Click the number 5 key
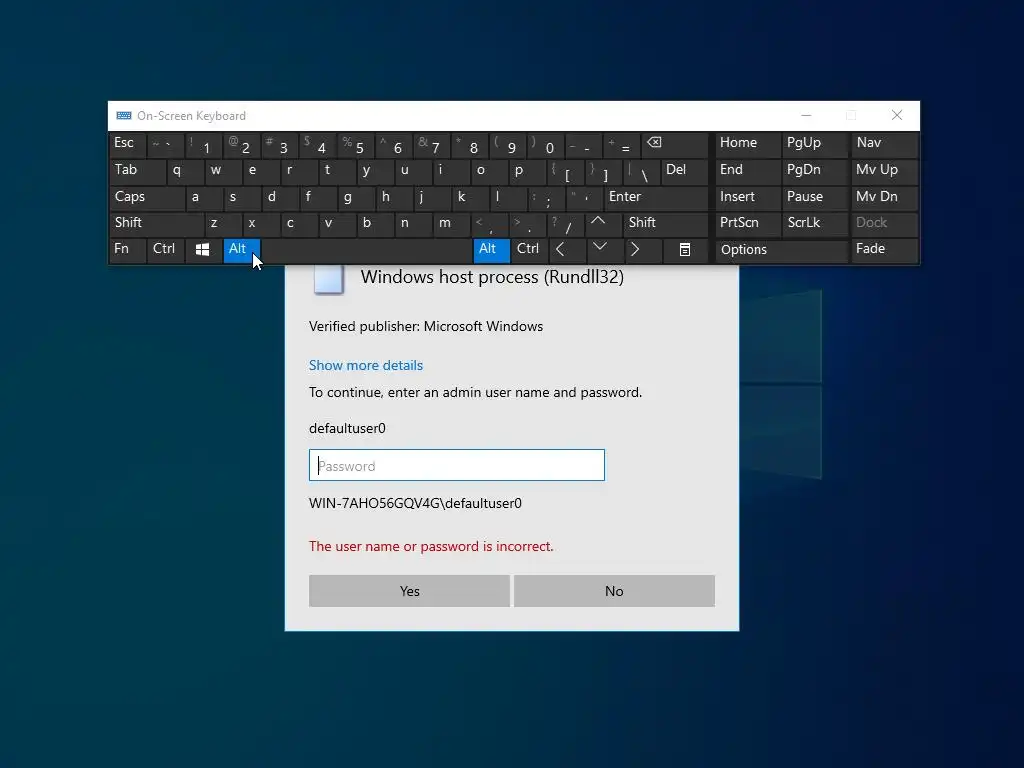Screen dimensions: 1024x768 point(355,145)
